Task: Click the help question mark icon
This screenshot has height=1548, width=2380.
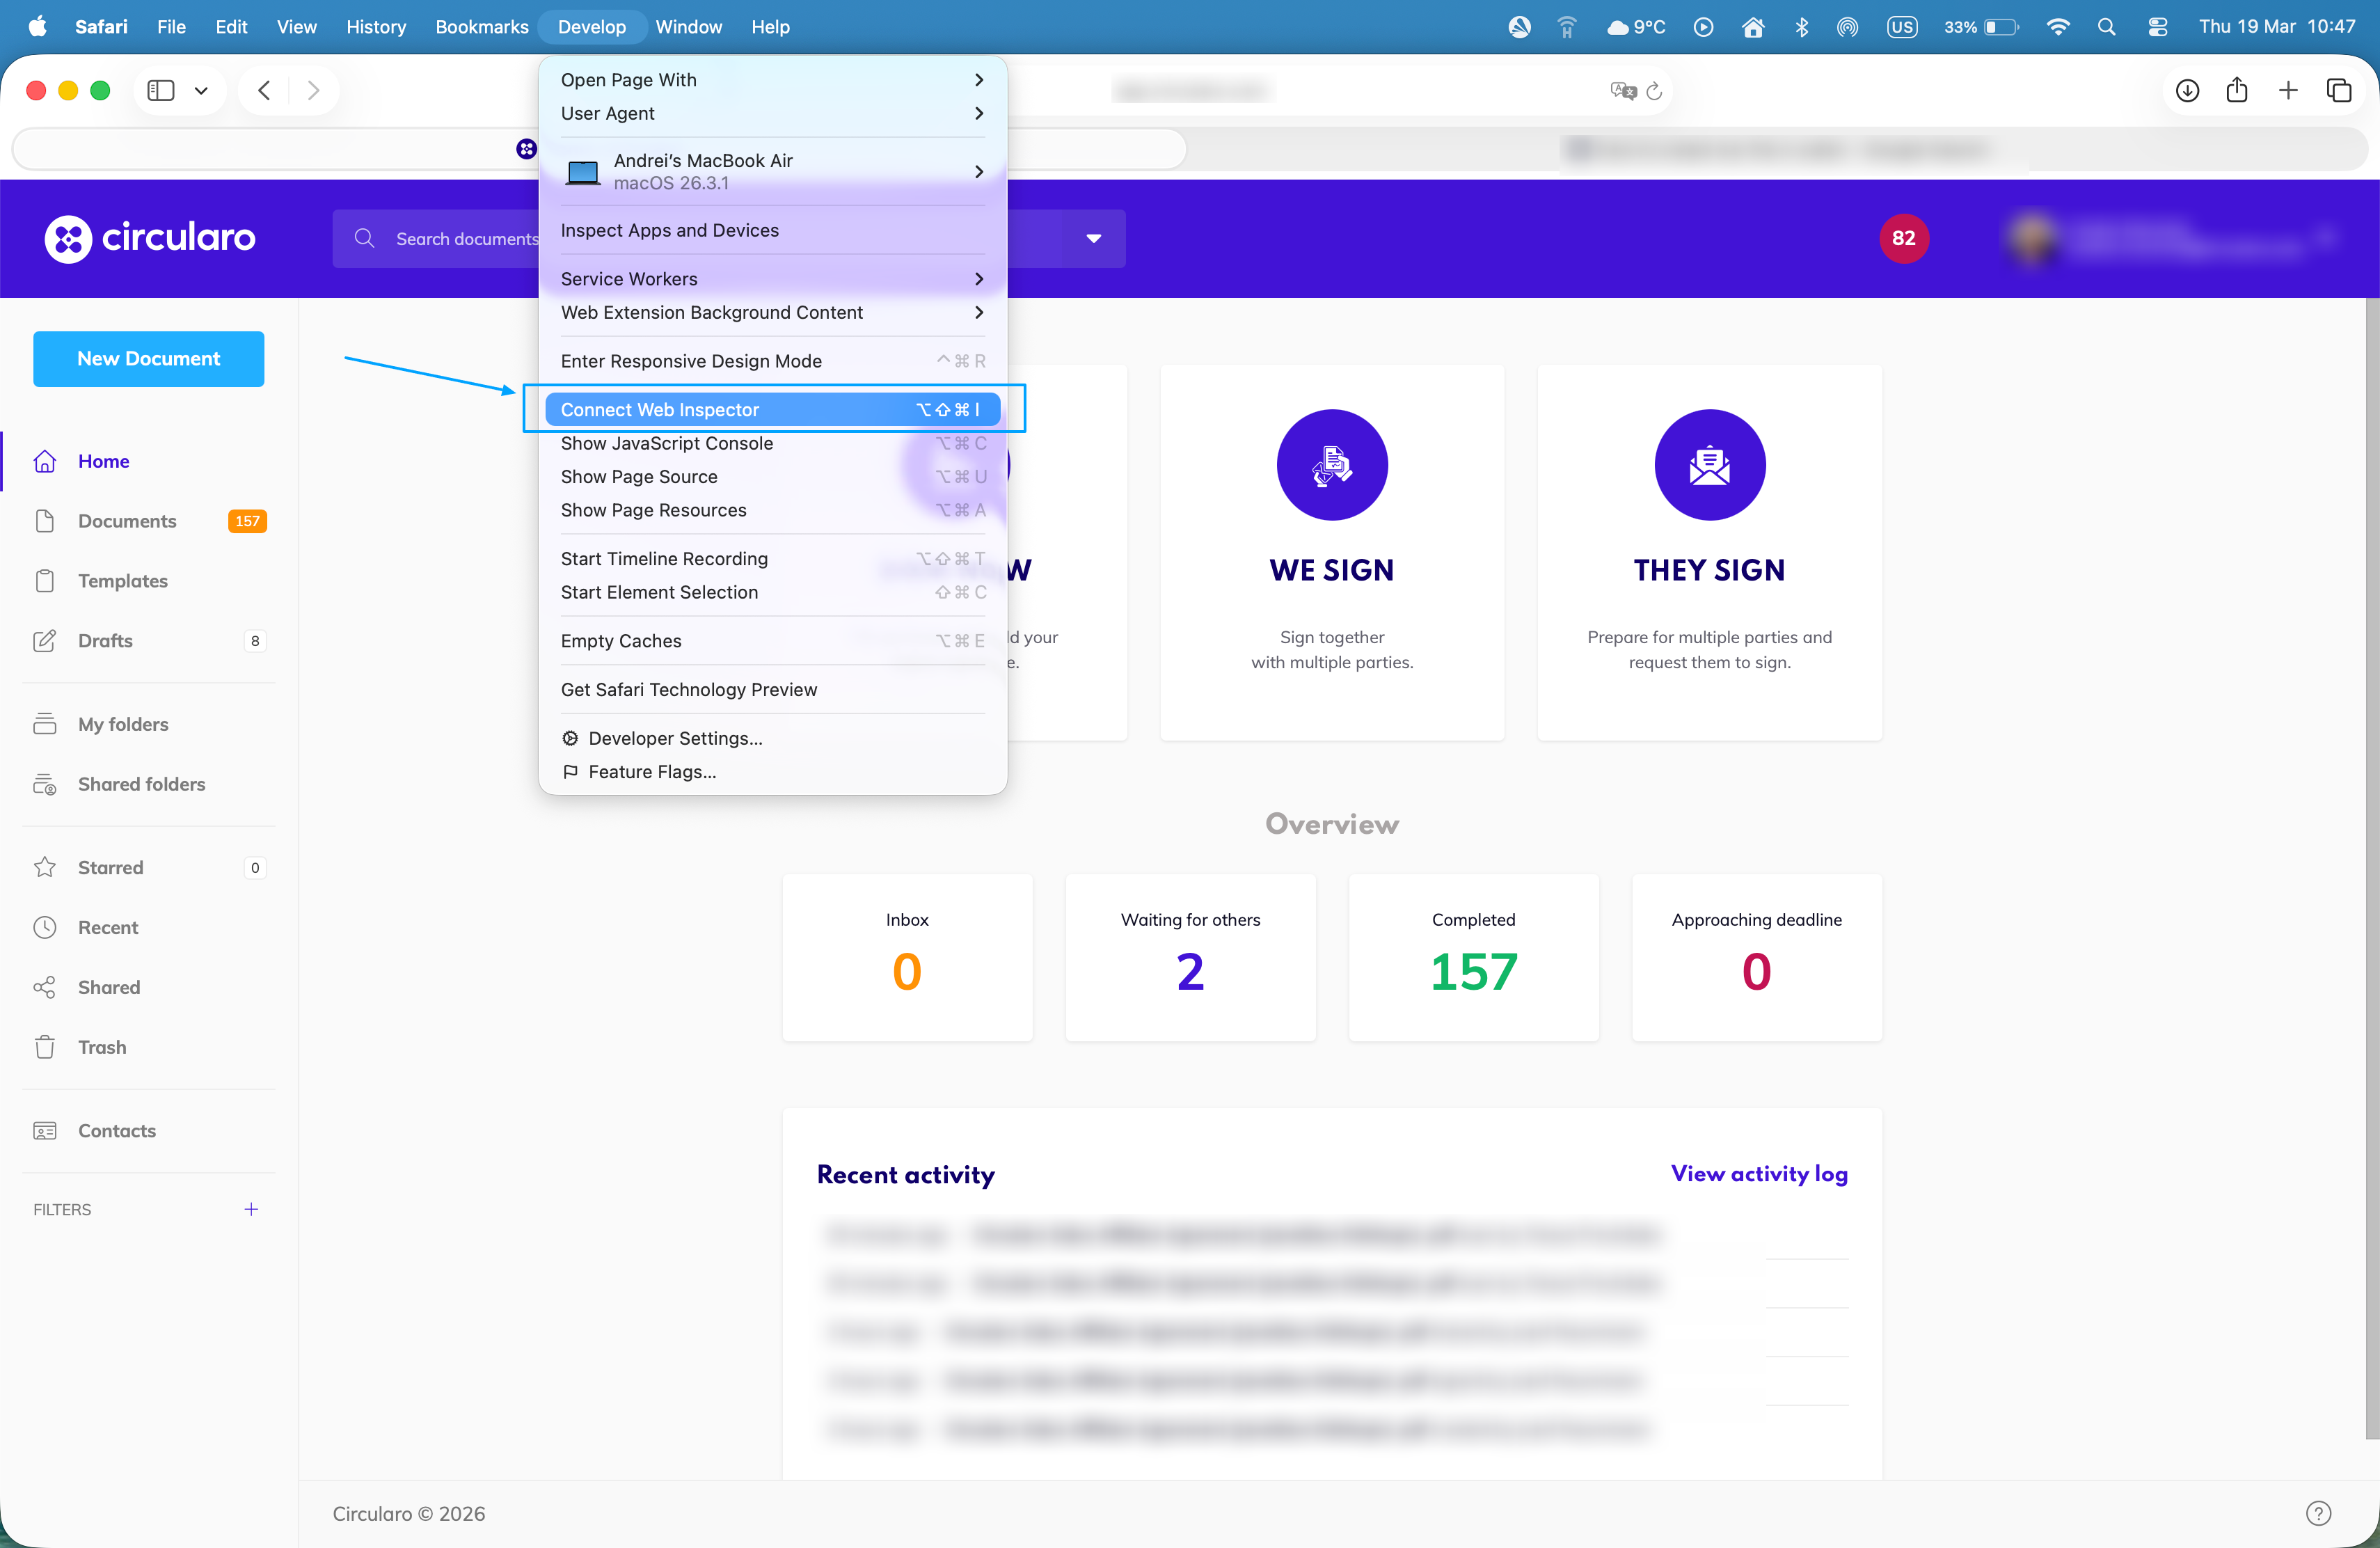Action: [x=2318, y=1513]
